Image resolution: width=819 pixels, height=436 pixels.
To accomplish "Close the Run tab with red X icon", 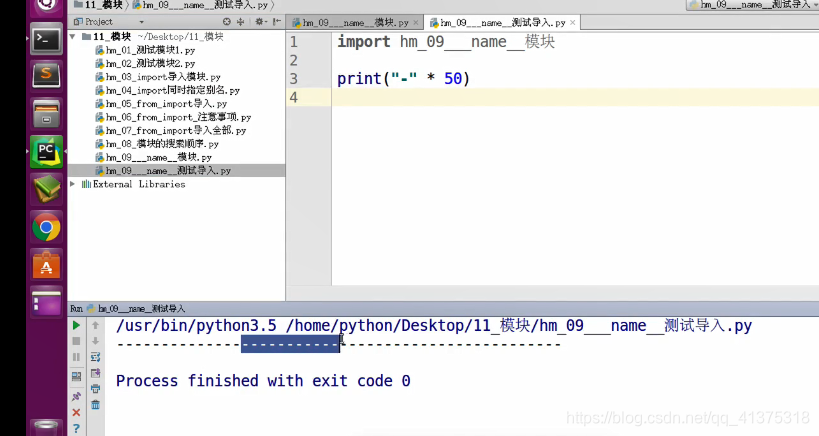I will pos(76,413).
